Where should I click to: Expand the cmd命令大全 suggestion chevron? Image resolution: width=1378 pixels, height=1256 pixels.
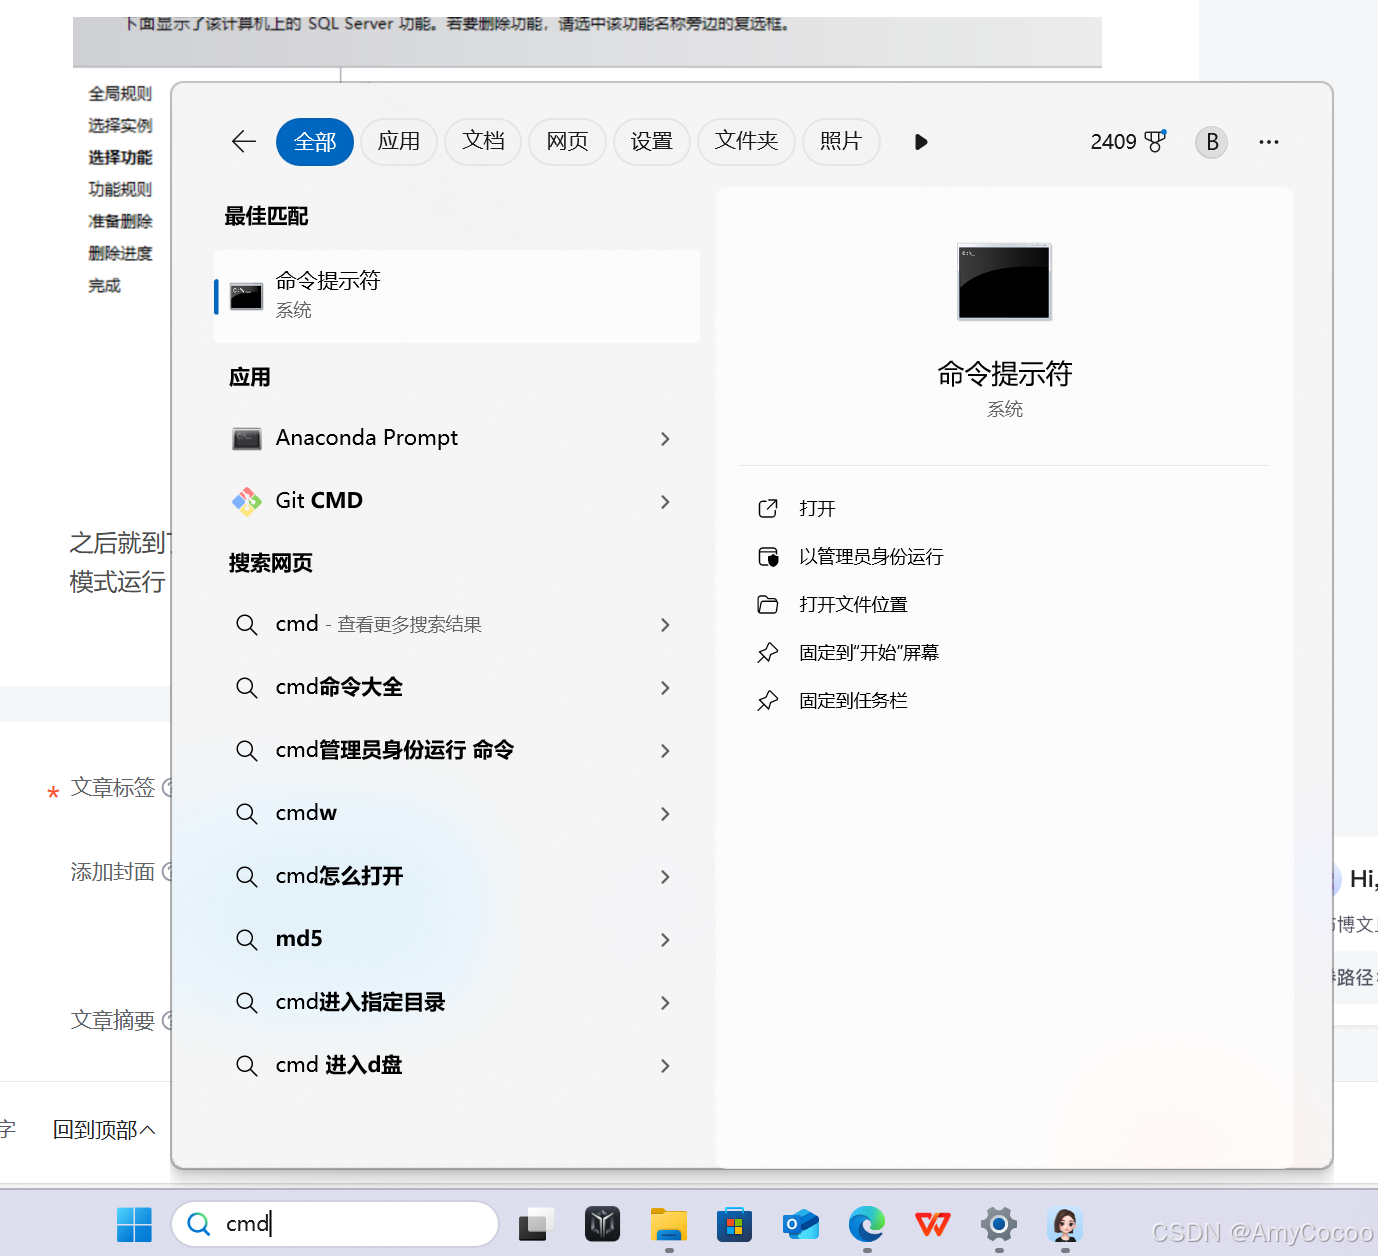tap(664, 688)
